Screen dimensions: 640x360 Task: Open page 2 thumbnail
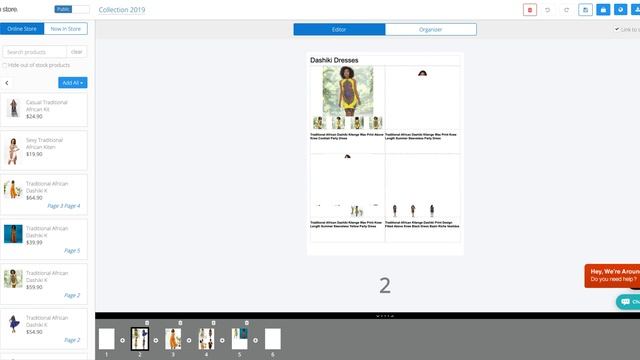(140, 339)
